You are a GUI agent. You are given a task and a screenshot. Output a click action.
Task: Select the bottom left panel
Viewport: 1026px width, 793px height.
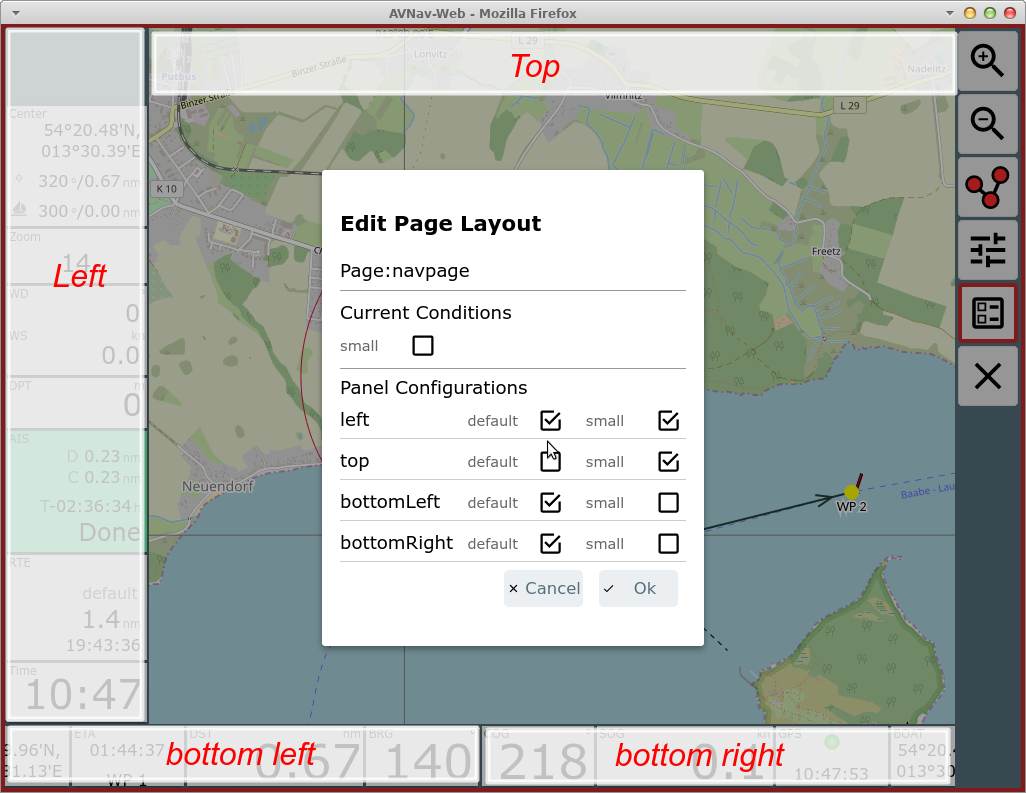coord(241,756)
